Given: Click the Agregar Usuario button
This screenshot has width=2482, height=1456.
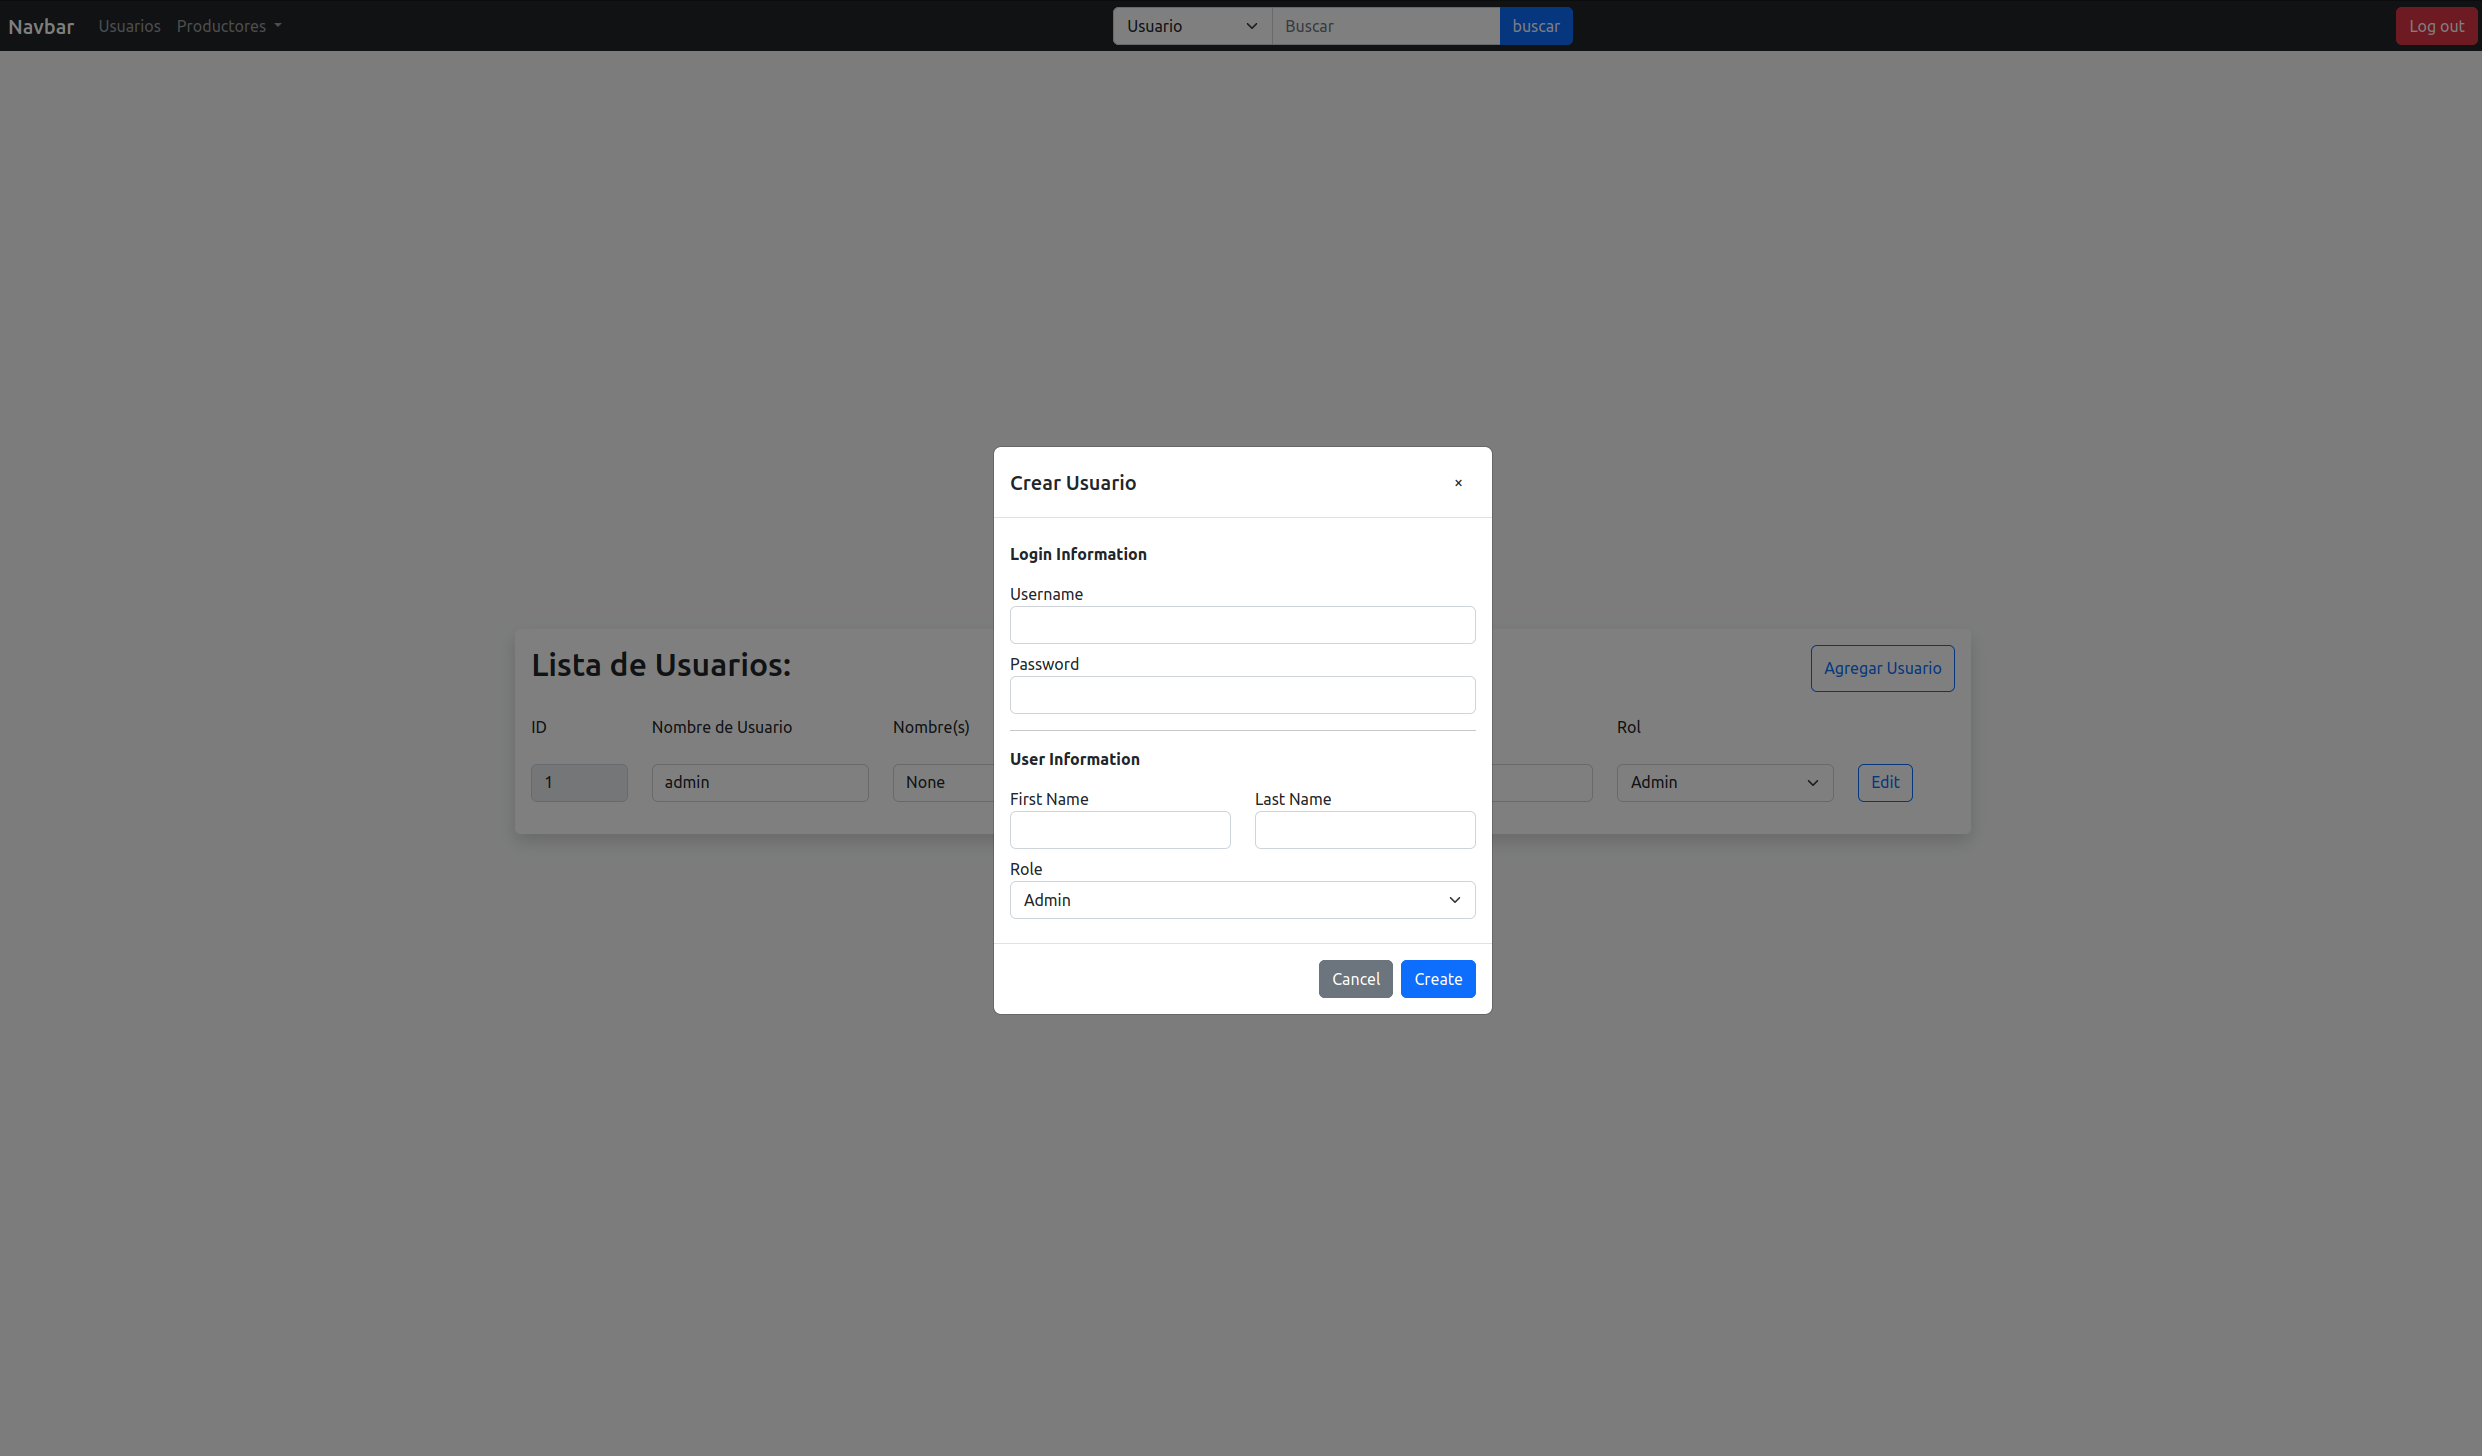Looking at the screenshot, I should point(1882,668).
